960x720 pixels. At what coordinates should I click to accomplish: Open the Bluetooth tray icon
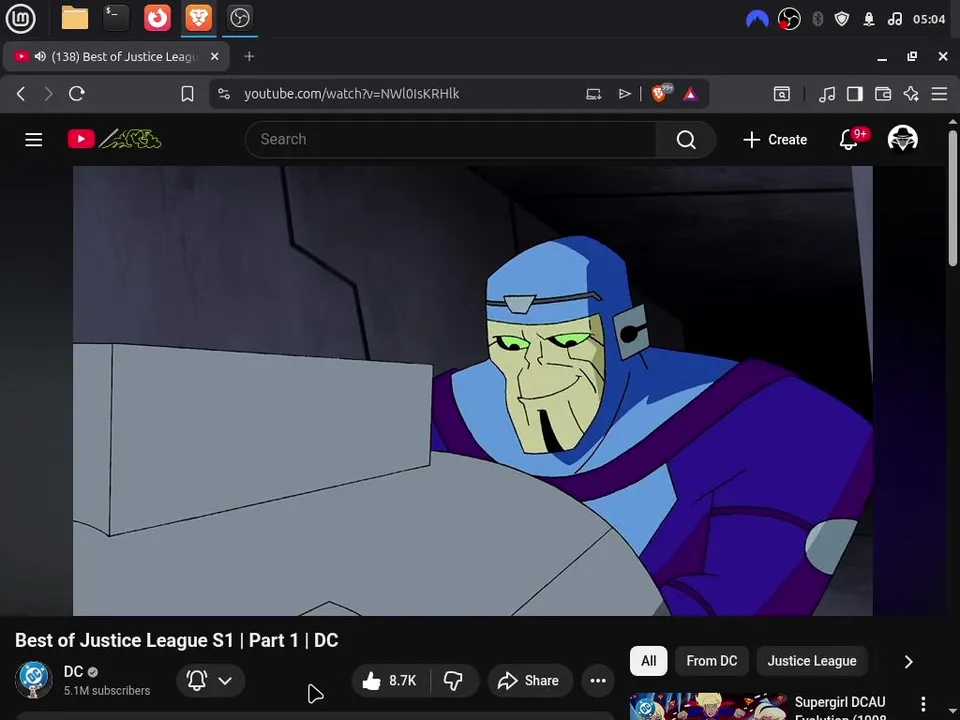coord(817,20)
